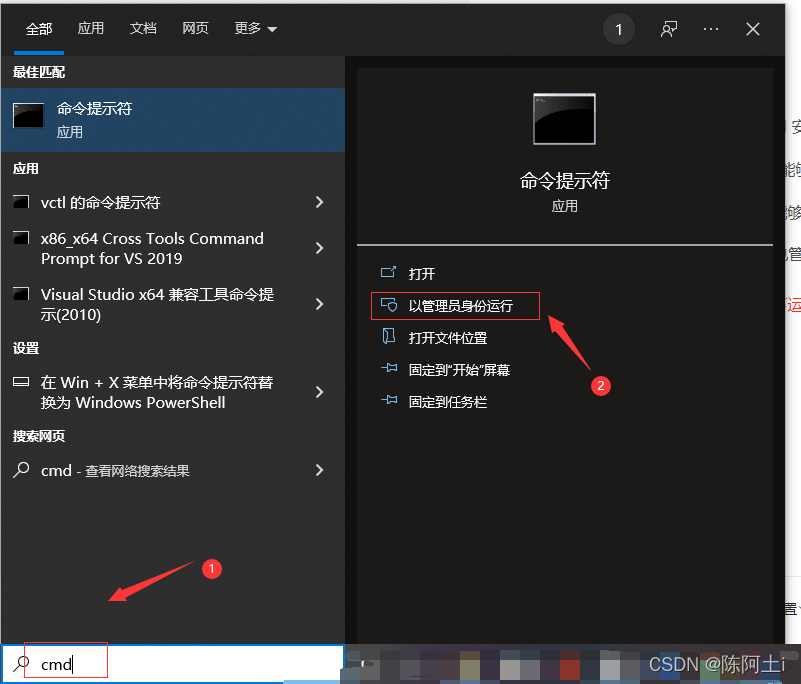The width and height of the screenshot is (801, 684).
Task: Select the 命令提示符 best match result
Action: (173, 120)
